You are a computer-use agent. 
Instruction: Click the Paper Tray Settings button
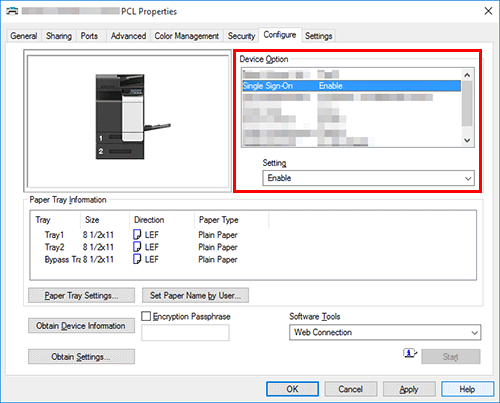click(81, 295)
